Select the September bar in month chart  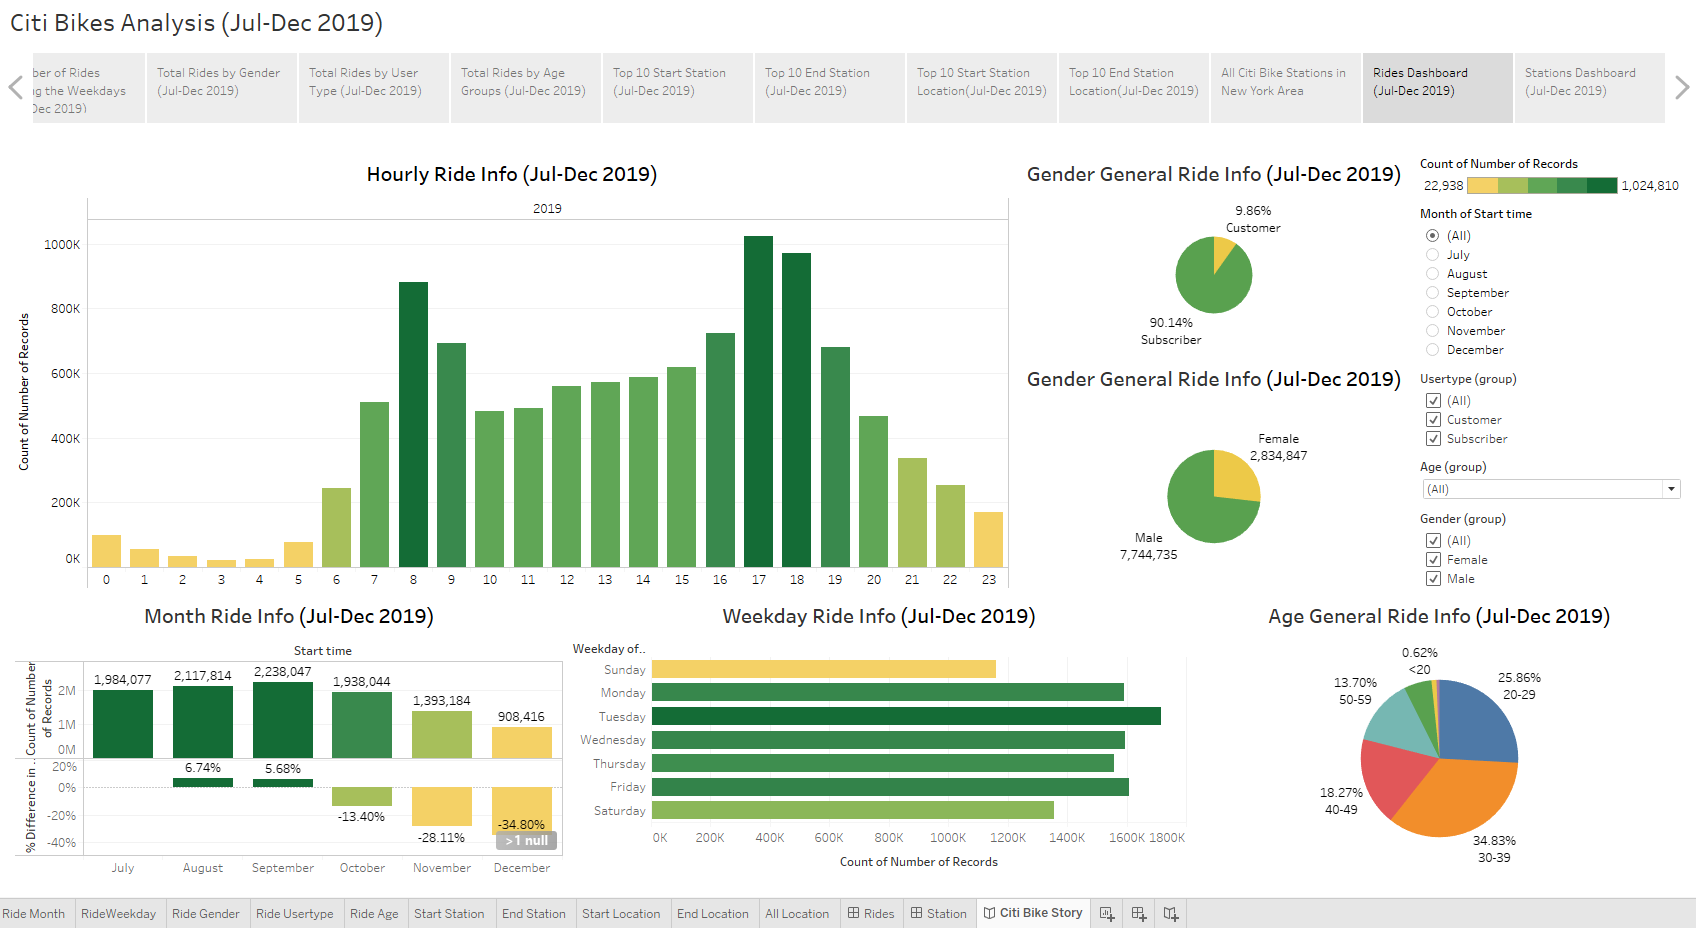coord(283,720)
